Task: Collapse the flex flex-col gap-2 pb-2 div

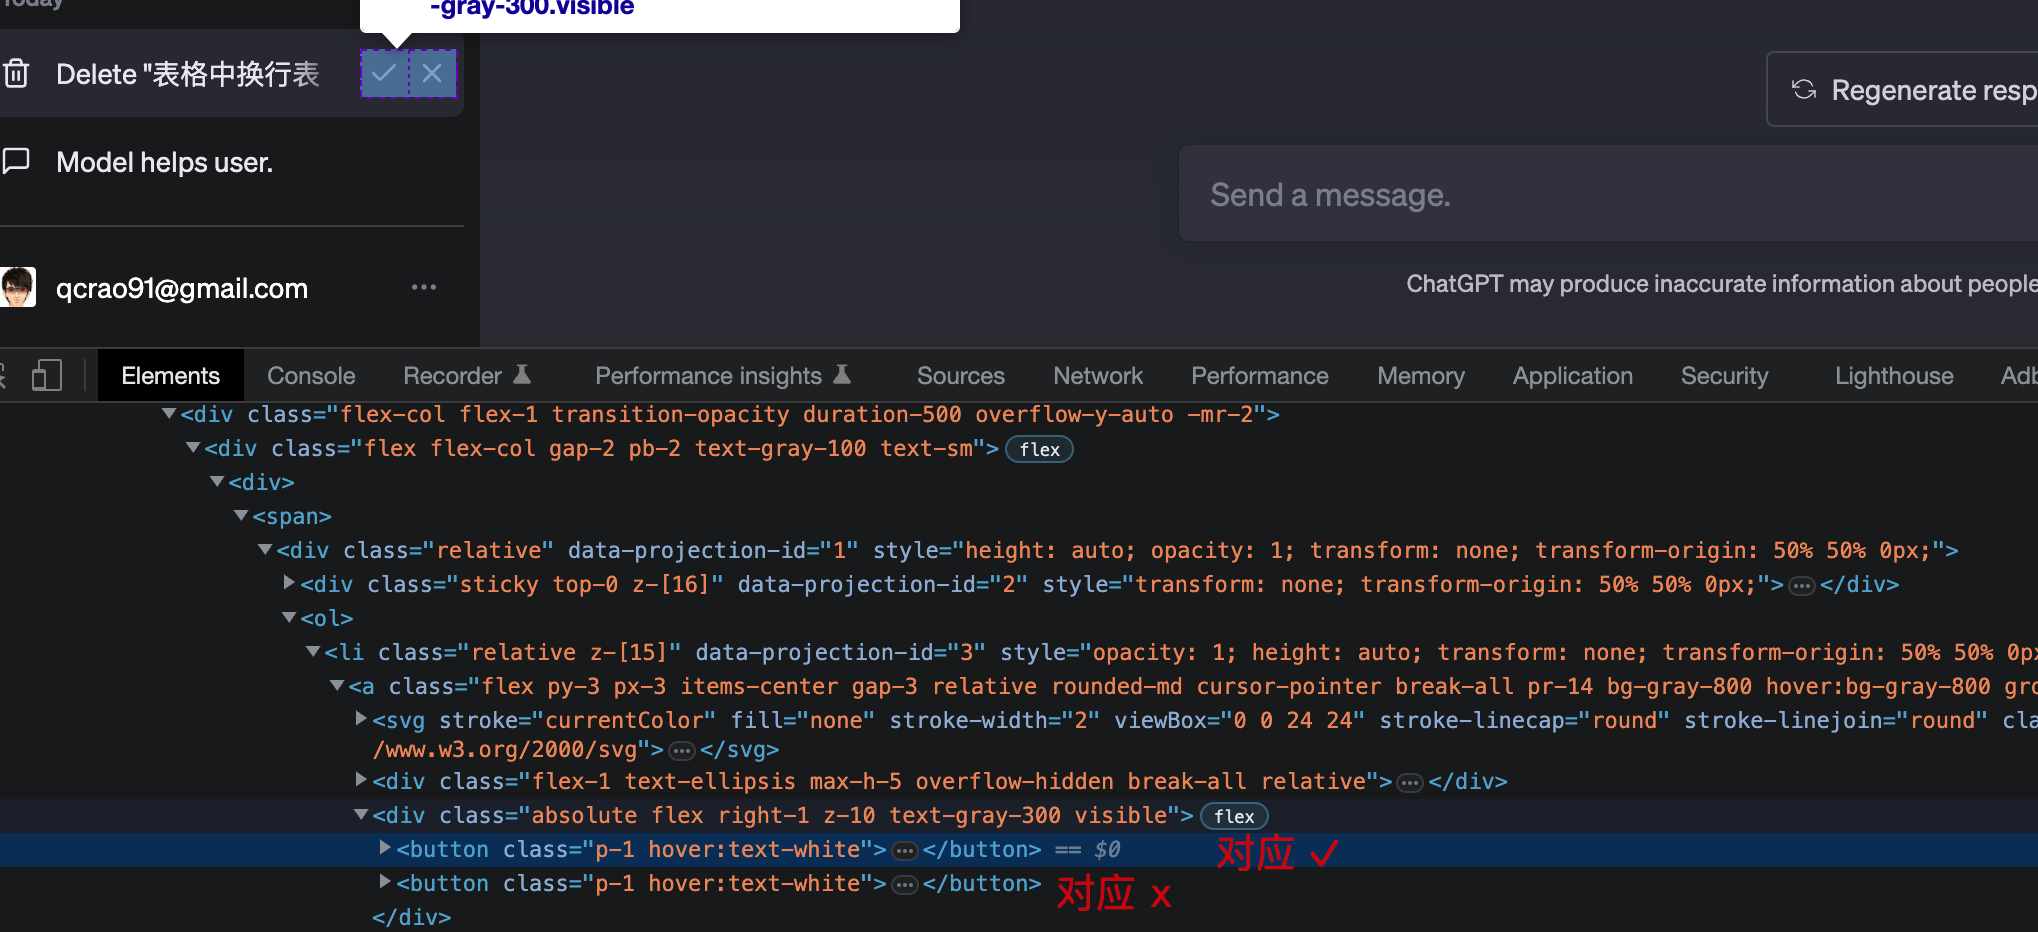Action: click(x=193, y=448)
